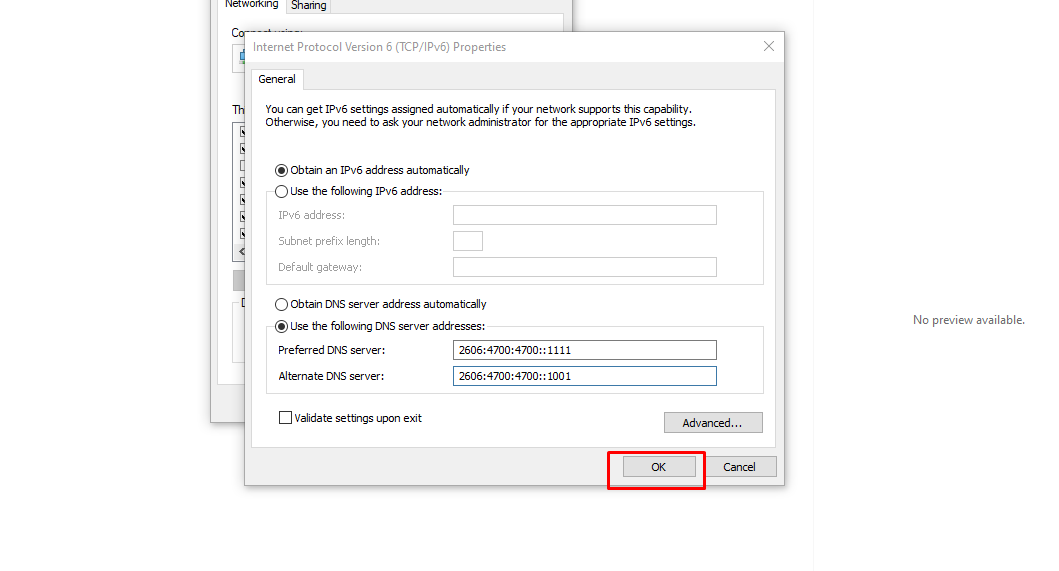The image size is (1059, 571).
Task: Click the Subnet prefix length box
Action: click(x=467, y=241)
